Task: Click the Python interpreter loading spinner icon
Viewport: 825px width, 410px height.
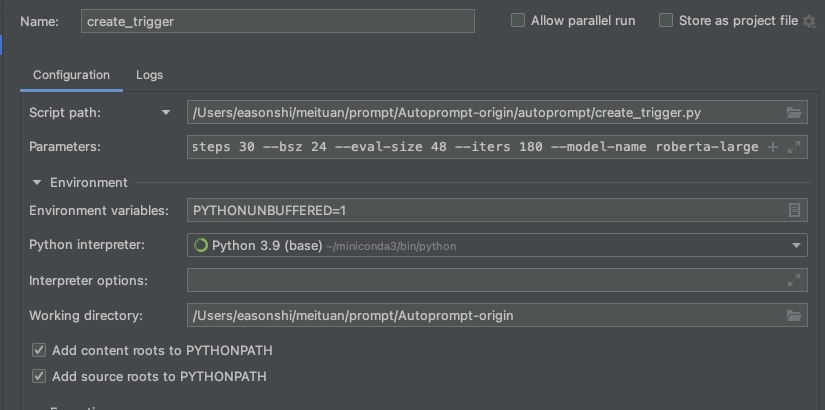Action: tap(200, 245)
